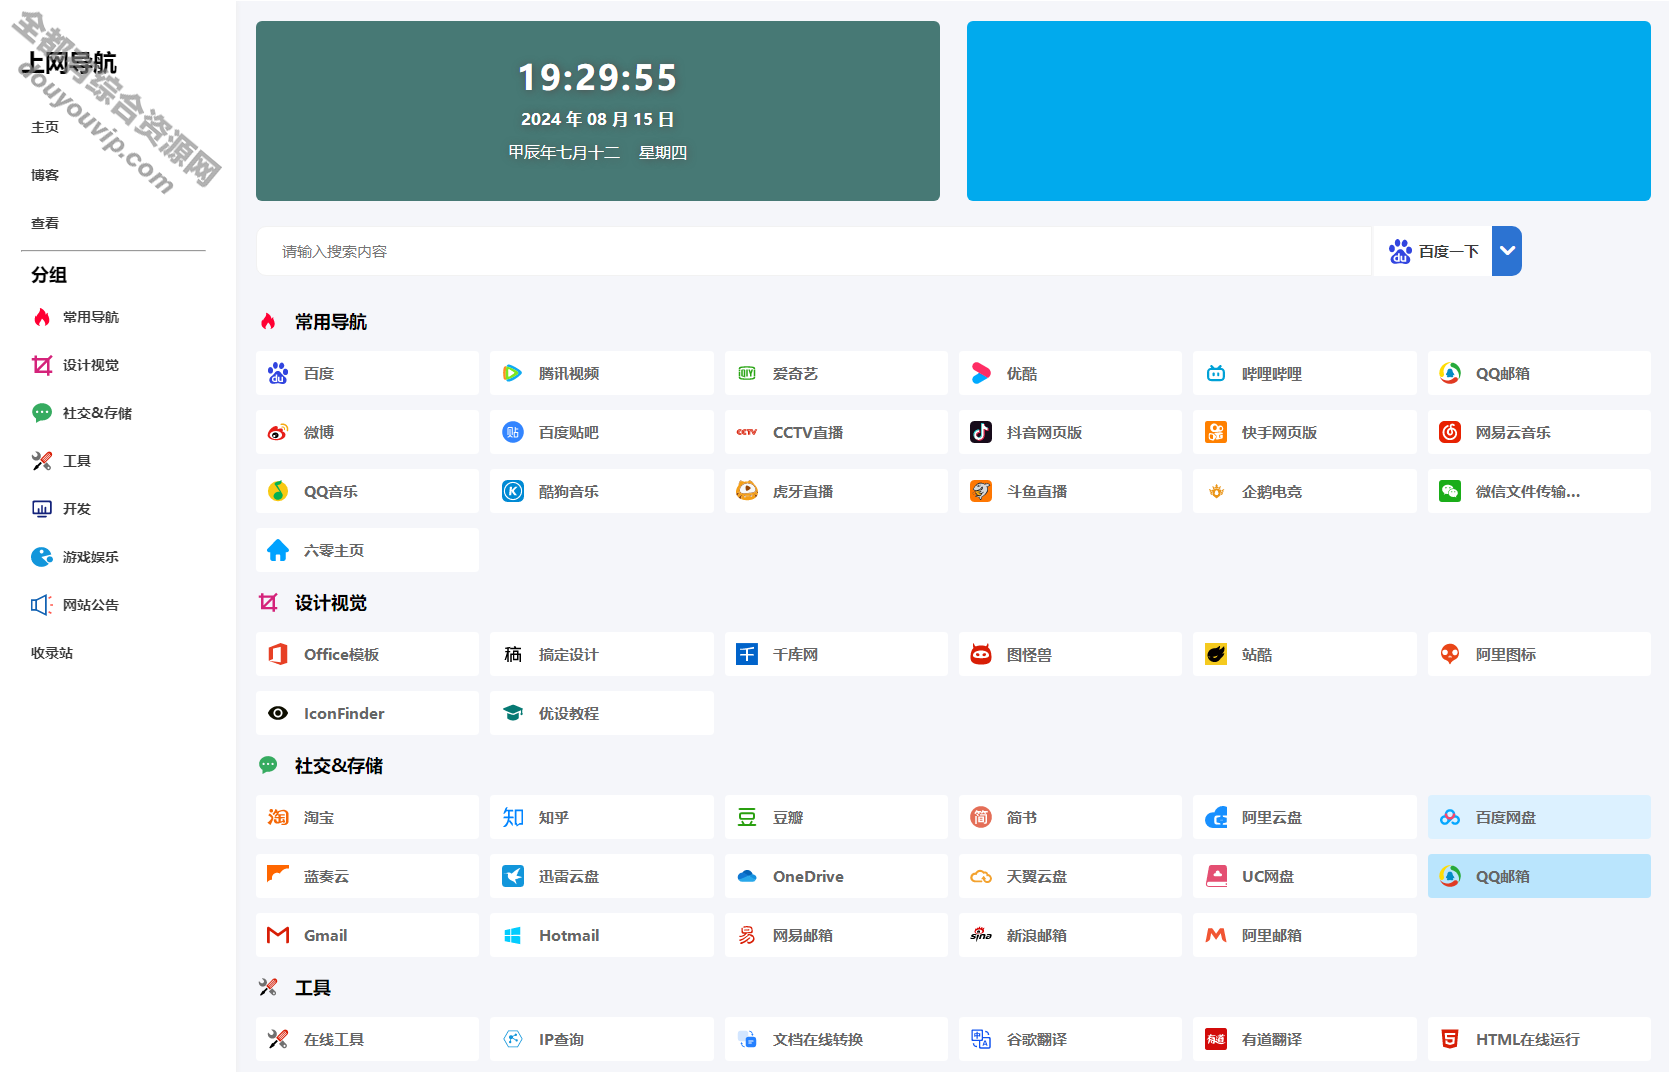Click the 图怪兽 red monster icon
This screenshot has height=1072, width=1669.
[981, 654]
